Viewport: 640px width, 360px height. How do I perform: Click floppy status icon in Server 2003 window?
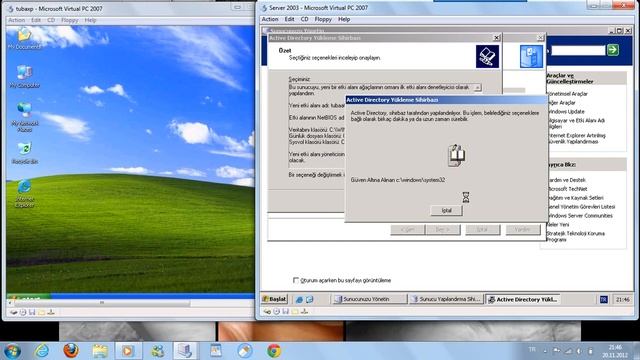tap(285, 311)
